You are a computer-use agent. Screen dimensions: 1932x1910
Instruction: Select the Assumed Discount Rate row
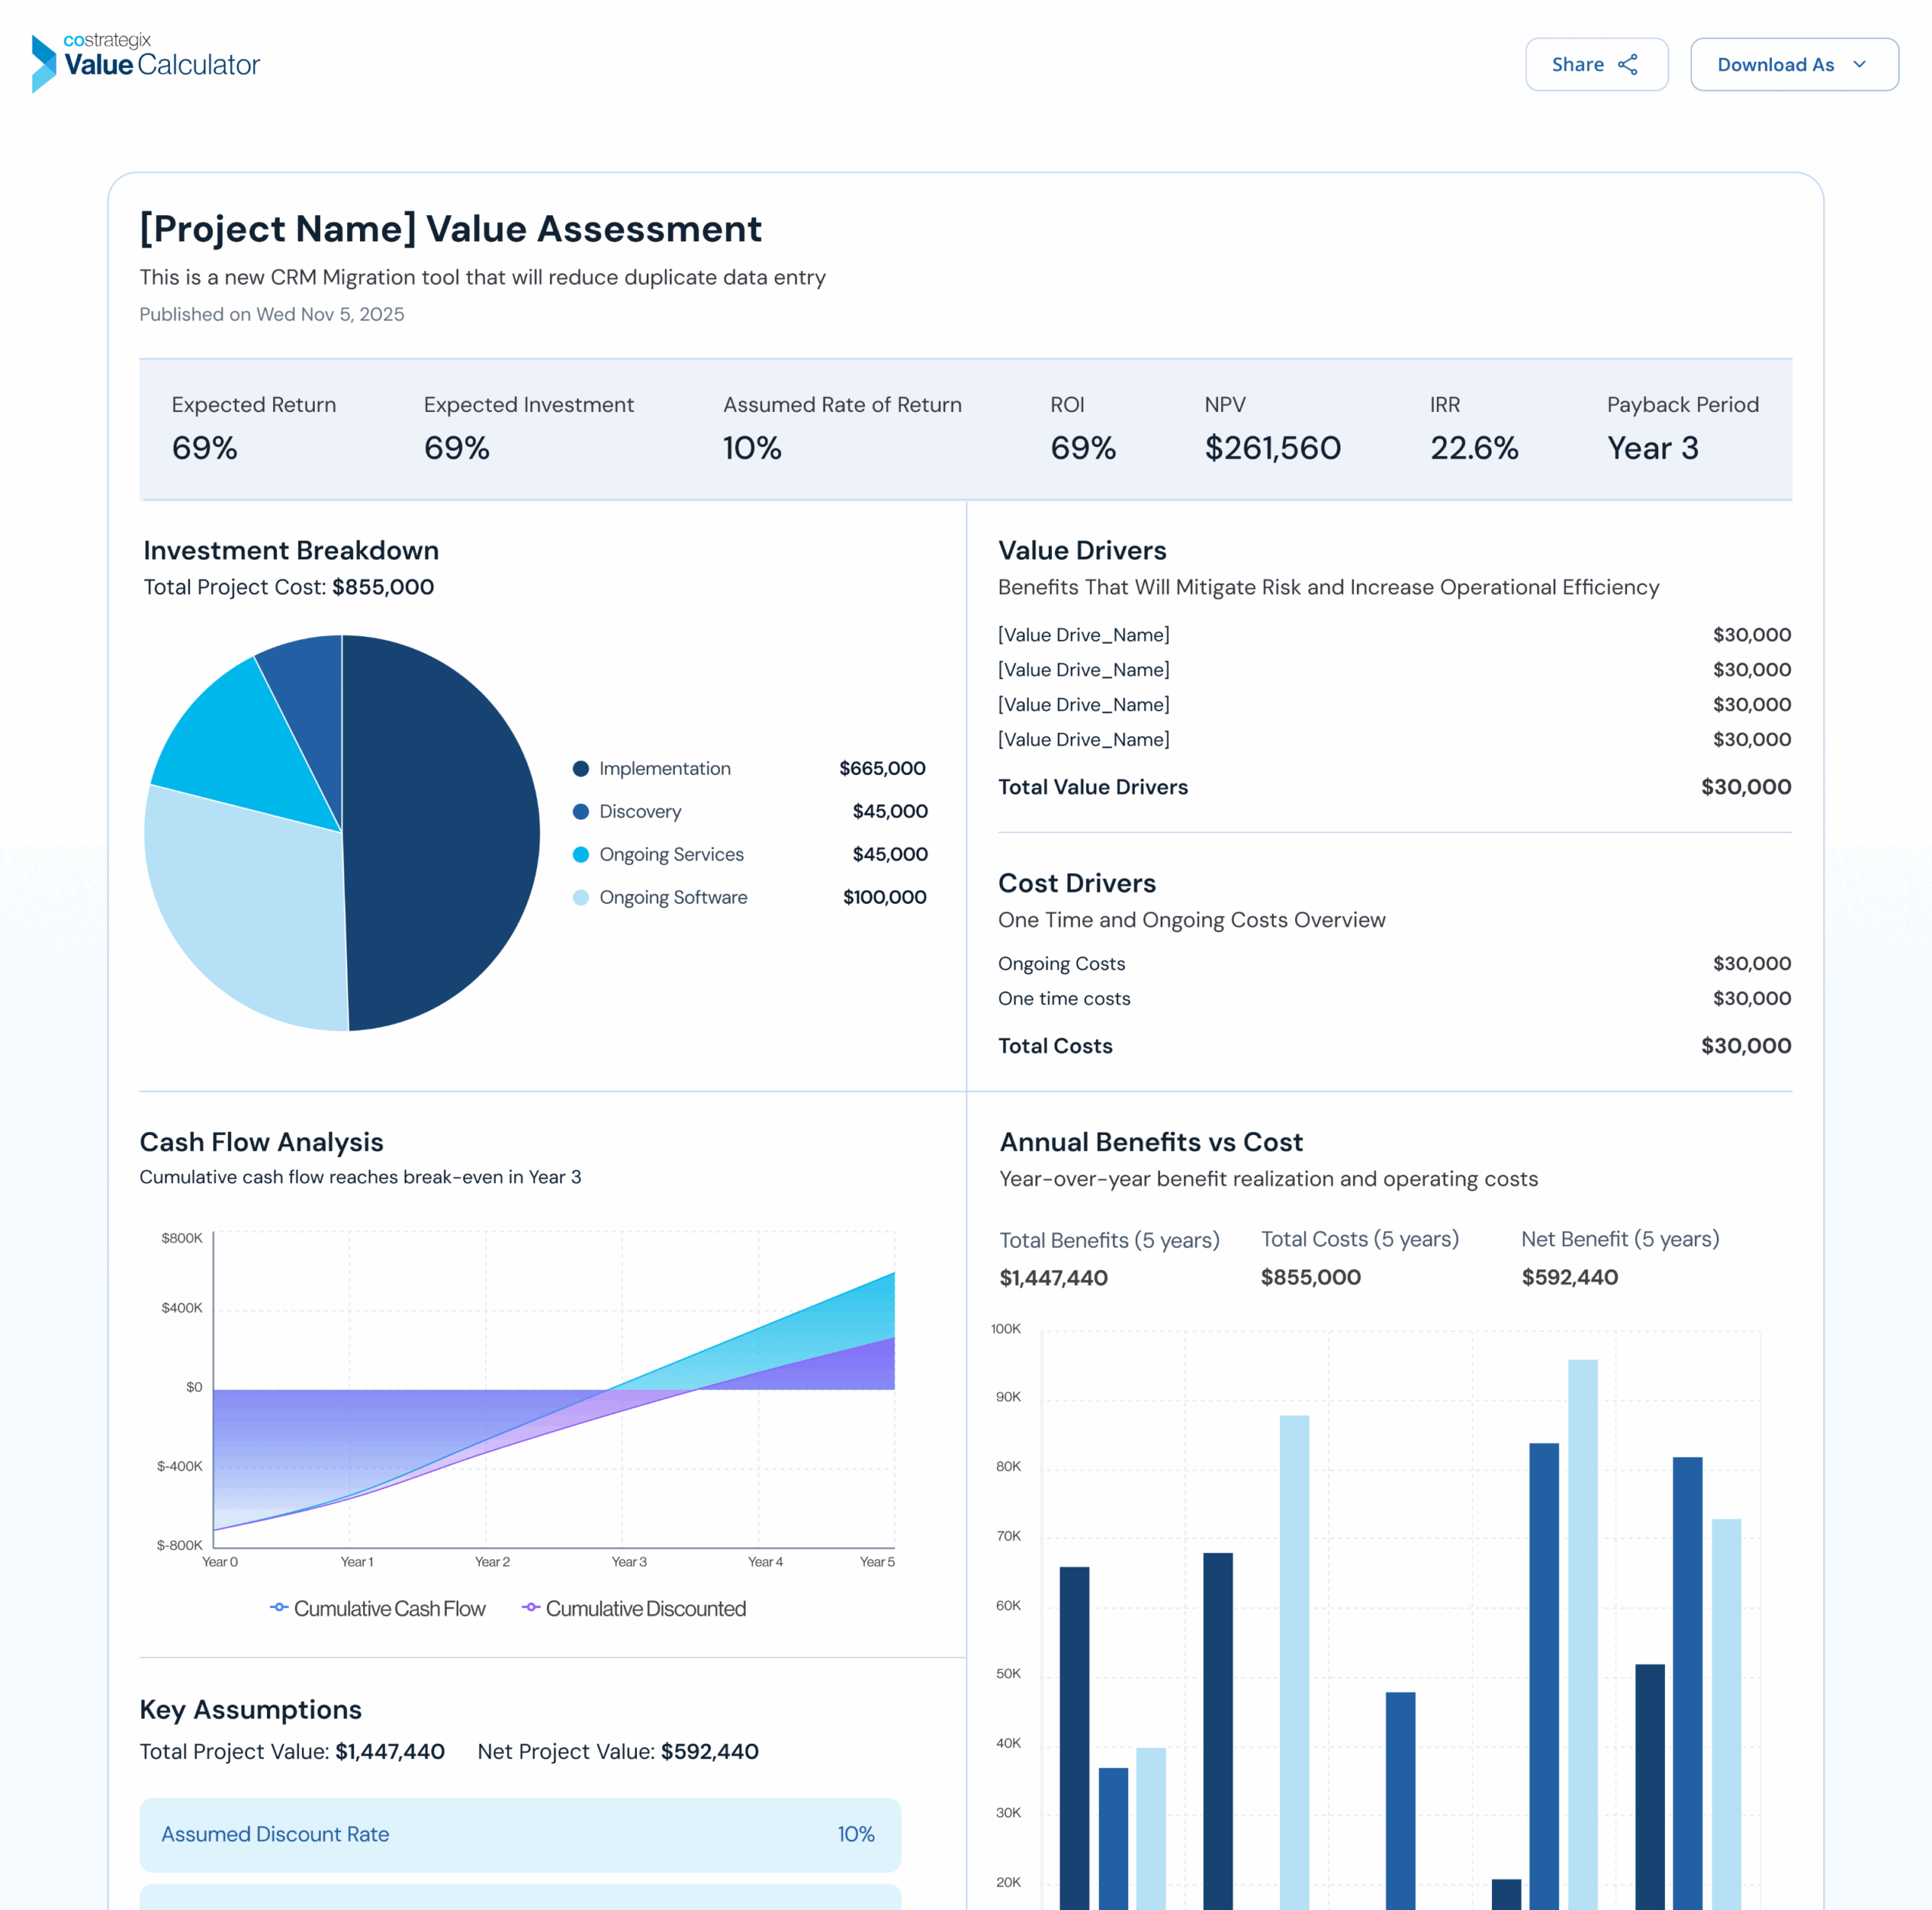[520, 1834]
